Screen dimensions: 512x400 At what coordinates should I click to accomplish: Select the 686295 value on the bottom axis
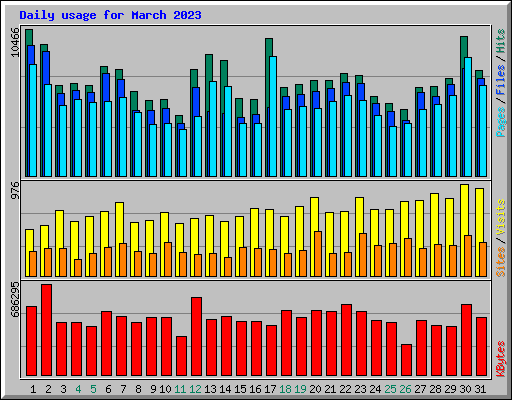(15, 300)
